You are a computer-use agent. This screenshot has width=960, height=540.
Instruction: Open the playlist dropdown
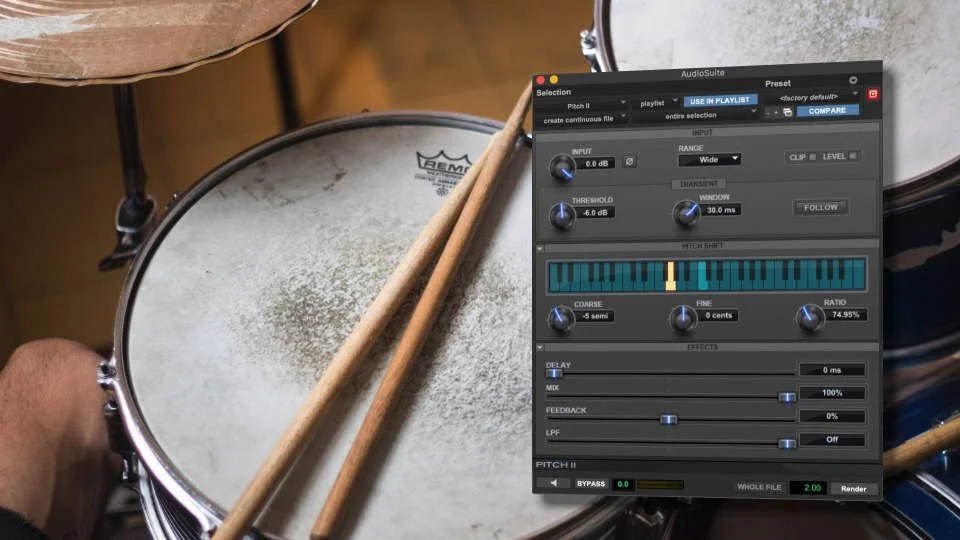point(656,103)
